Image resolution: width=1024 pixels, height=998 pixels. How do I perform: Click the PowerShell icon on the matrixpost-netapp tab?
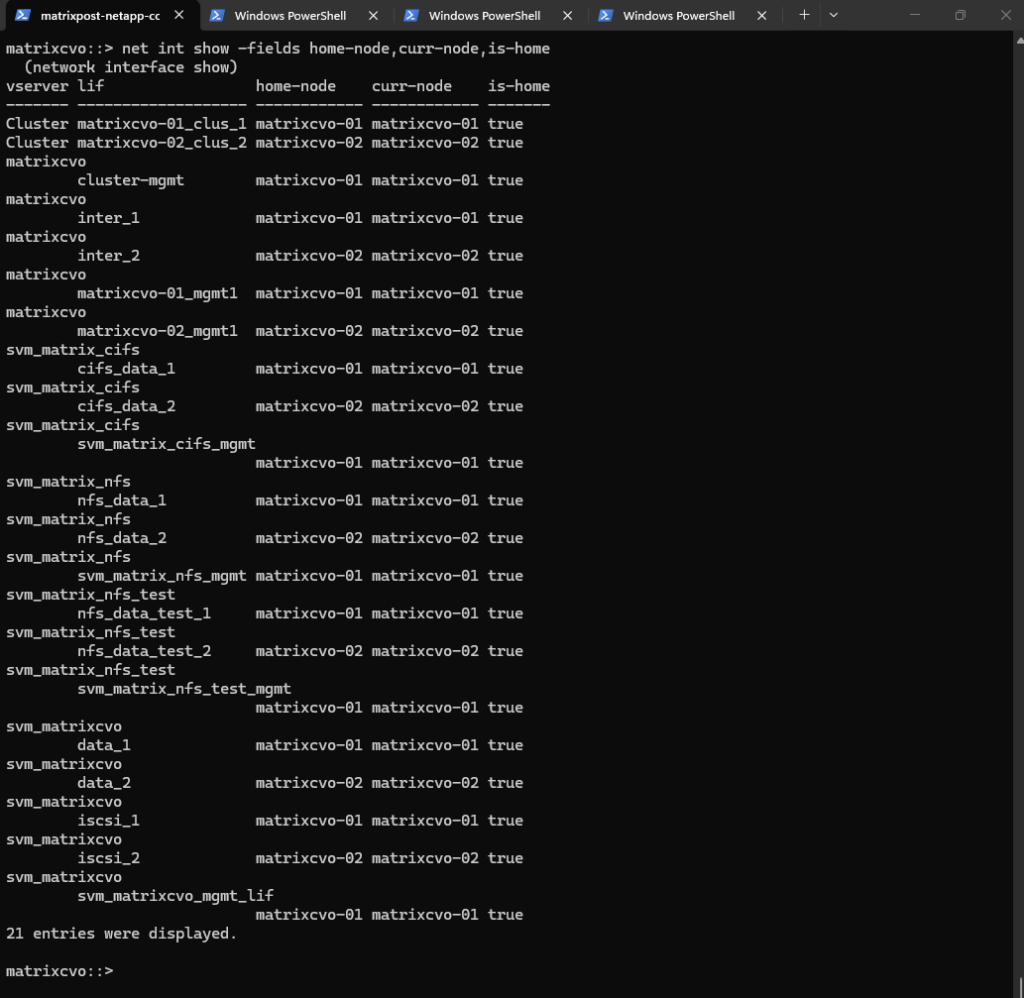(x=22, y=16)
